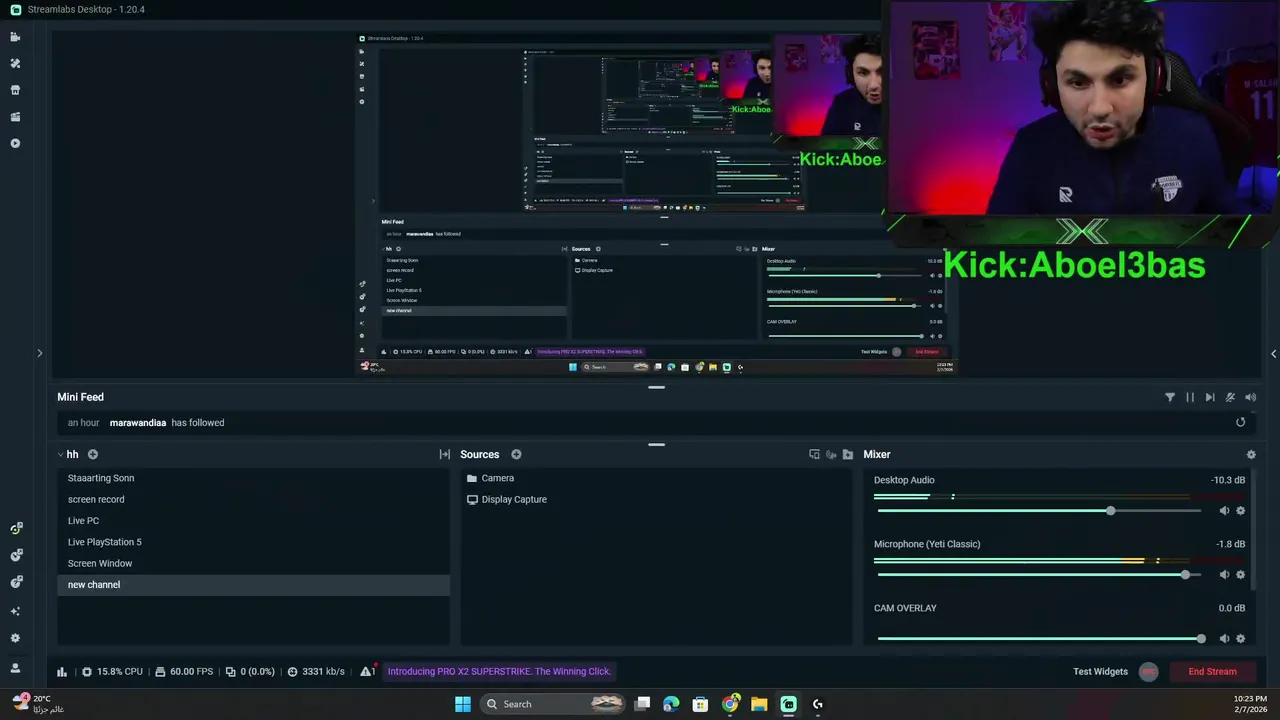
Task: Open CAM OVERLAY audio settings gear
Action: coord(1241,639)
